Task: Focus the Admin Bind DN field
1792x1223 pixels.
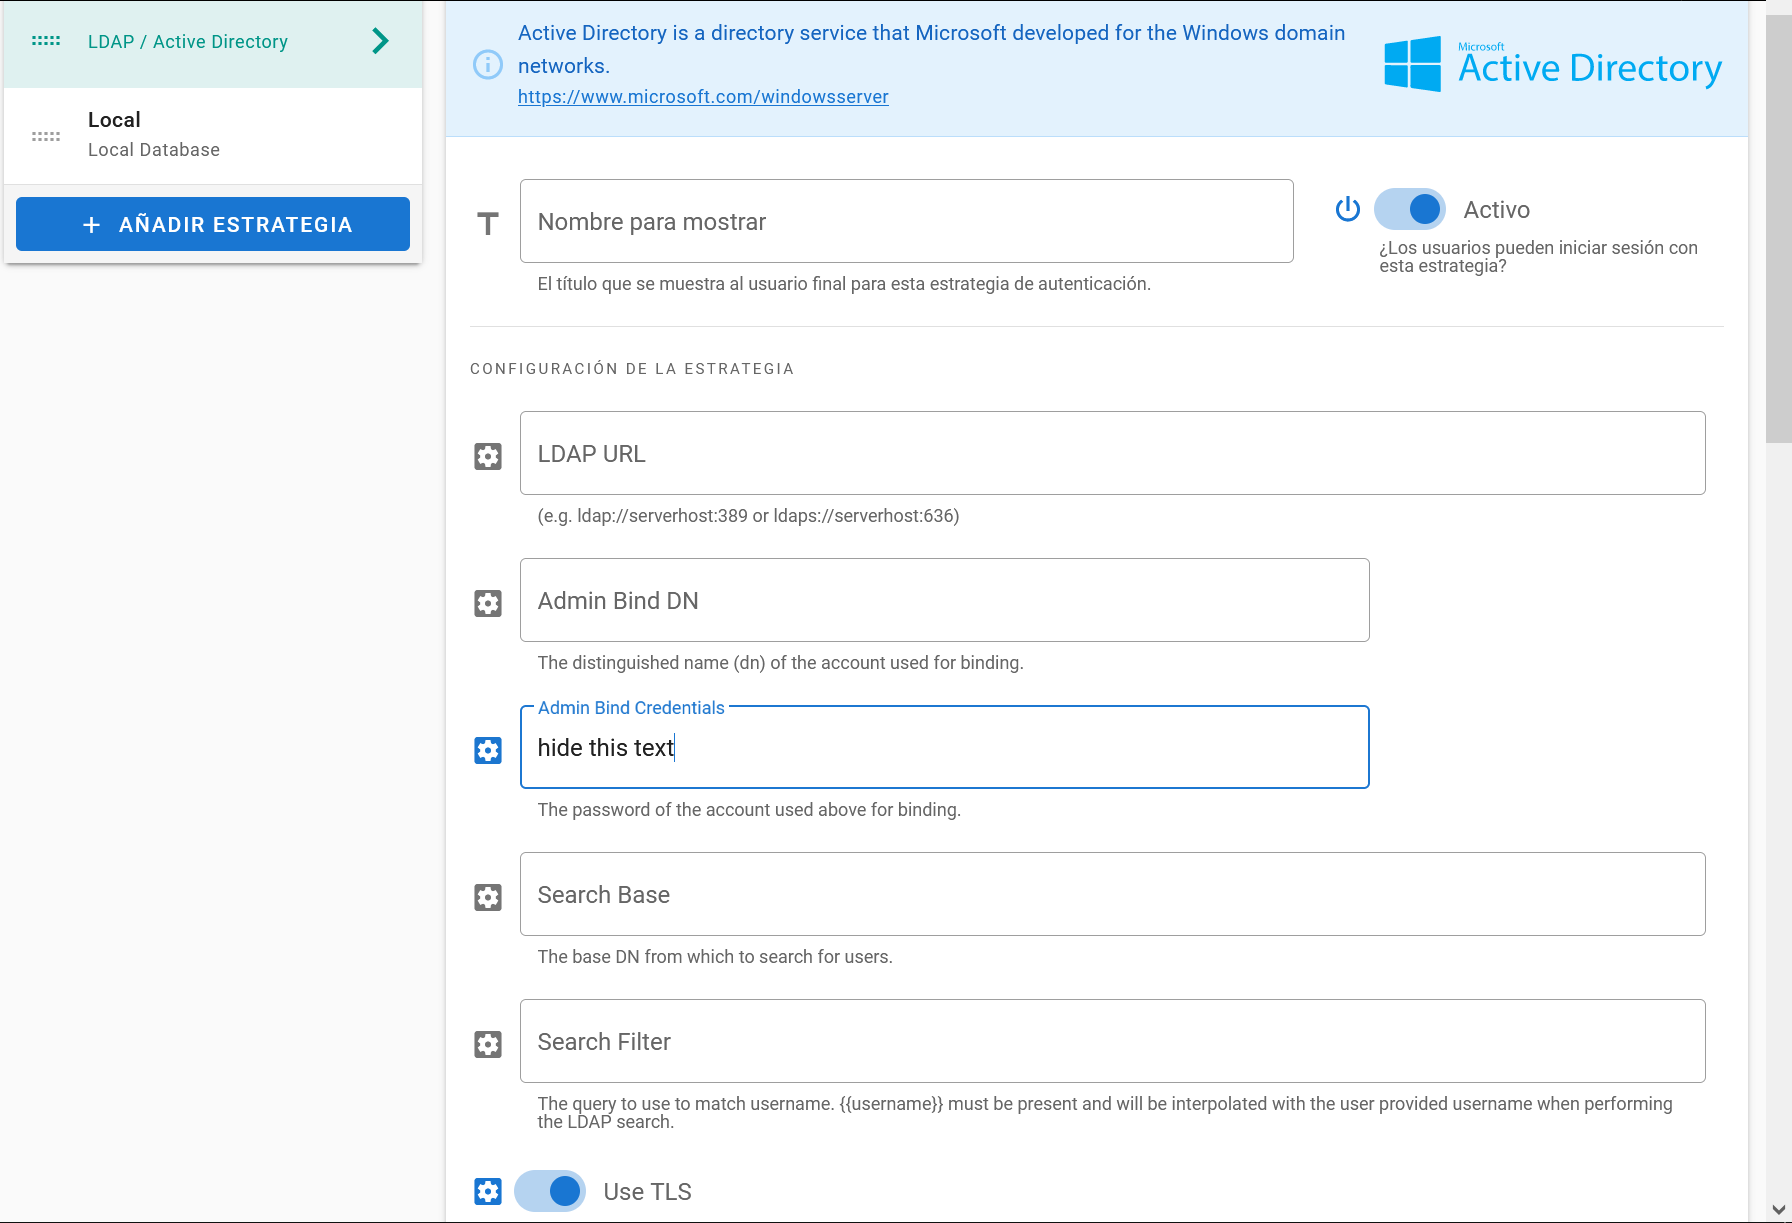Action: [945, 600]
